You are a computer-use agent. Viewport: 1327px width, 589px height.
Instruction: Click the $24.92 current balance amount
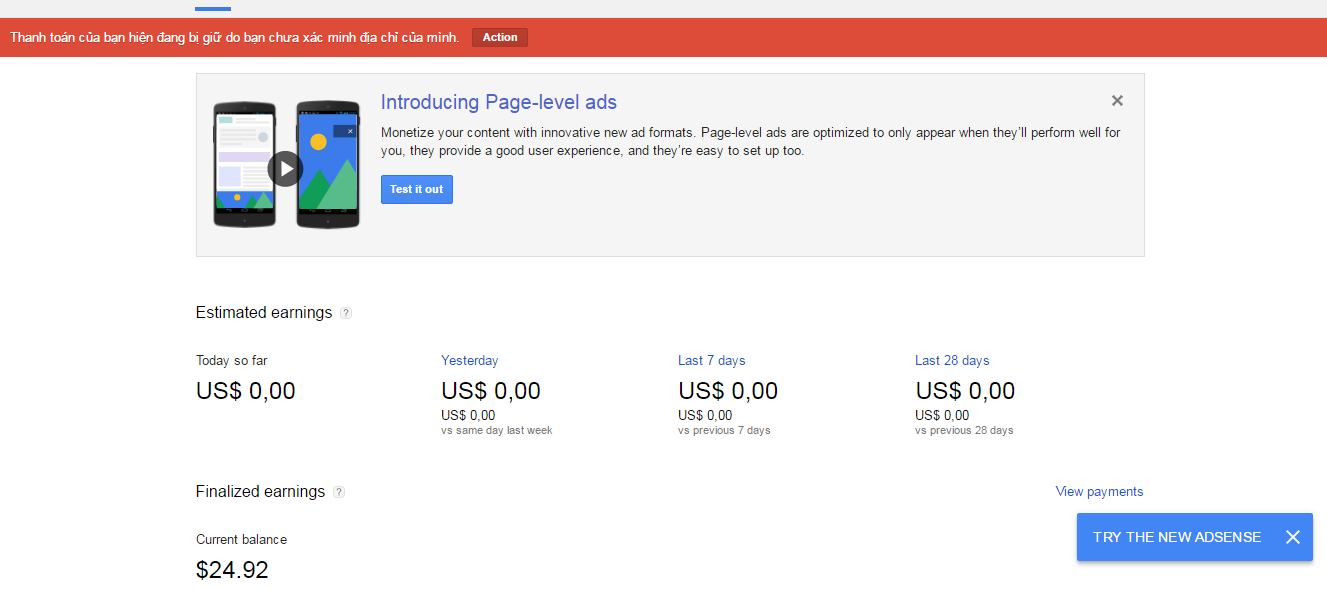(x=232, y=570)
